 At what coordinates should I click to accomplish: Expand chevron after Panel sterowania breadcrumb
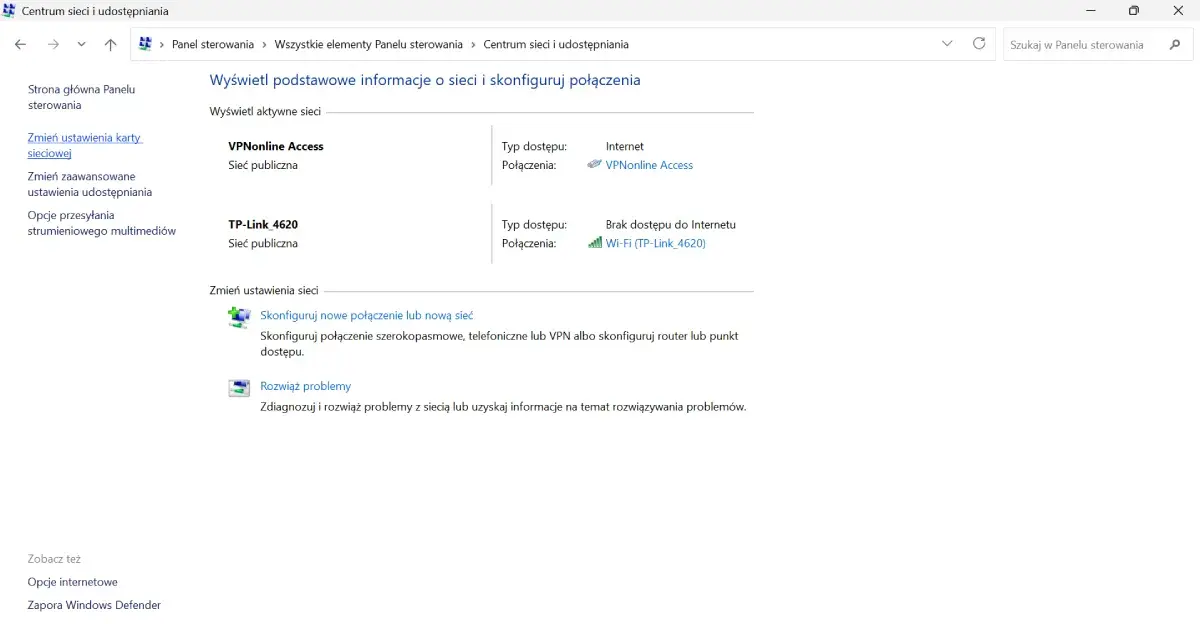264,44
